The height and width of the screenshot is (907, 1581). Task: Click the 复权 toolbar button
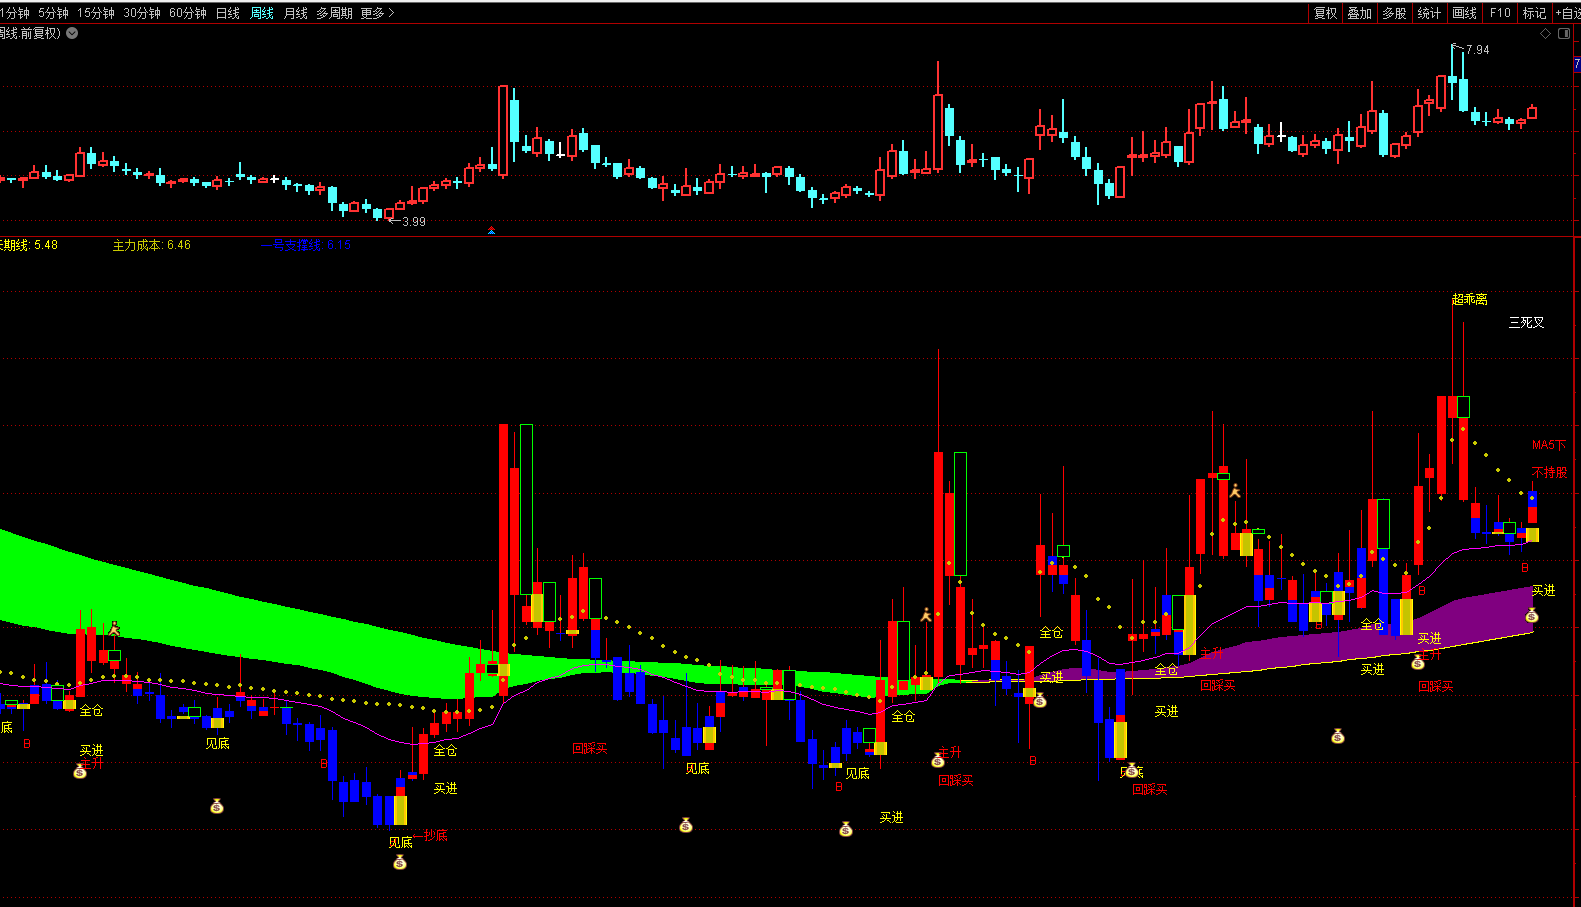coord(1325,13)
